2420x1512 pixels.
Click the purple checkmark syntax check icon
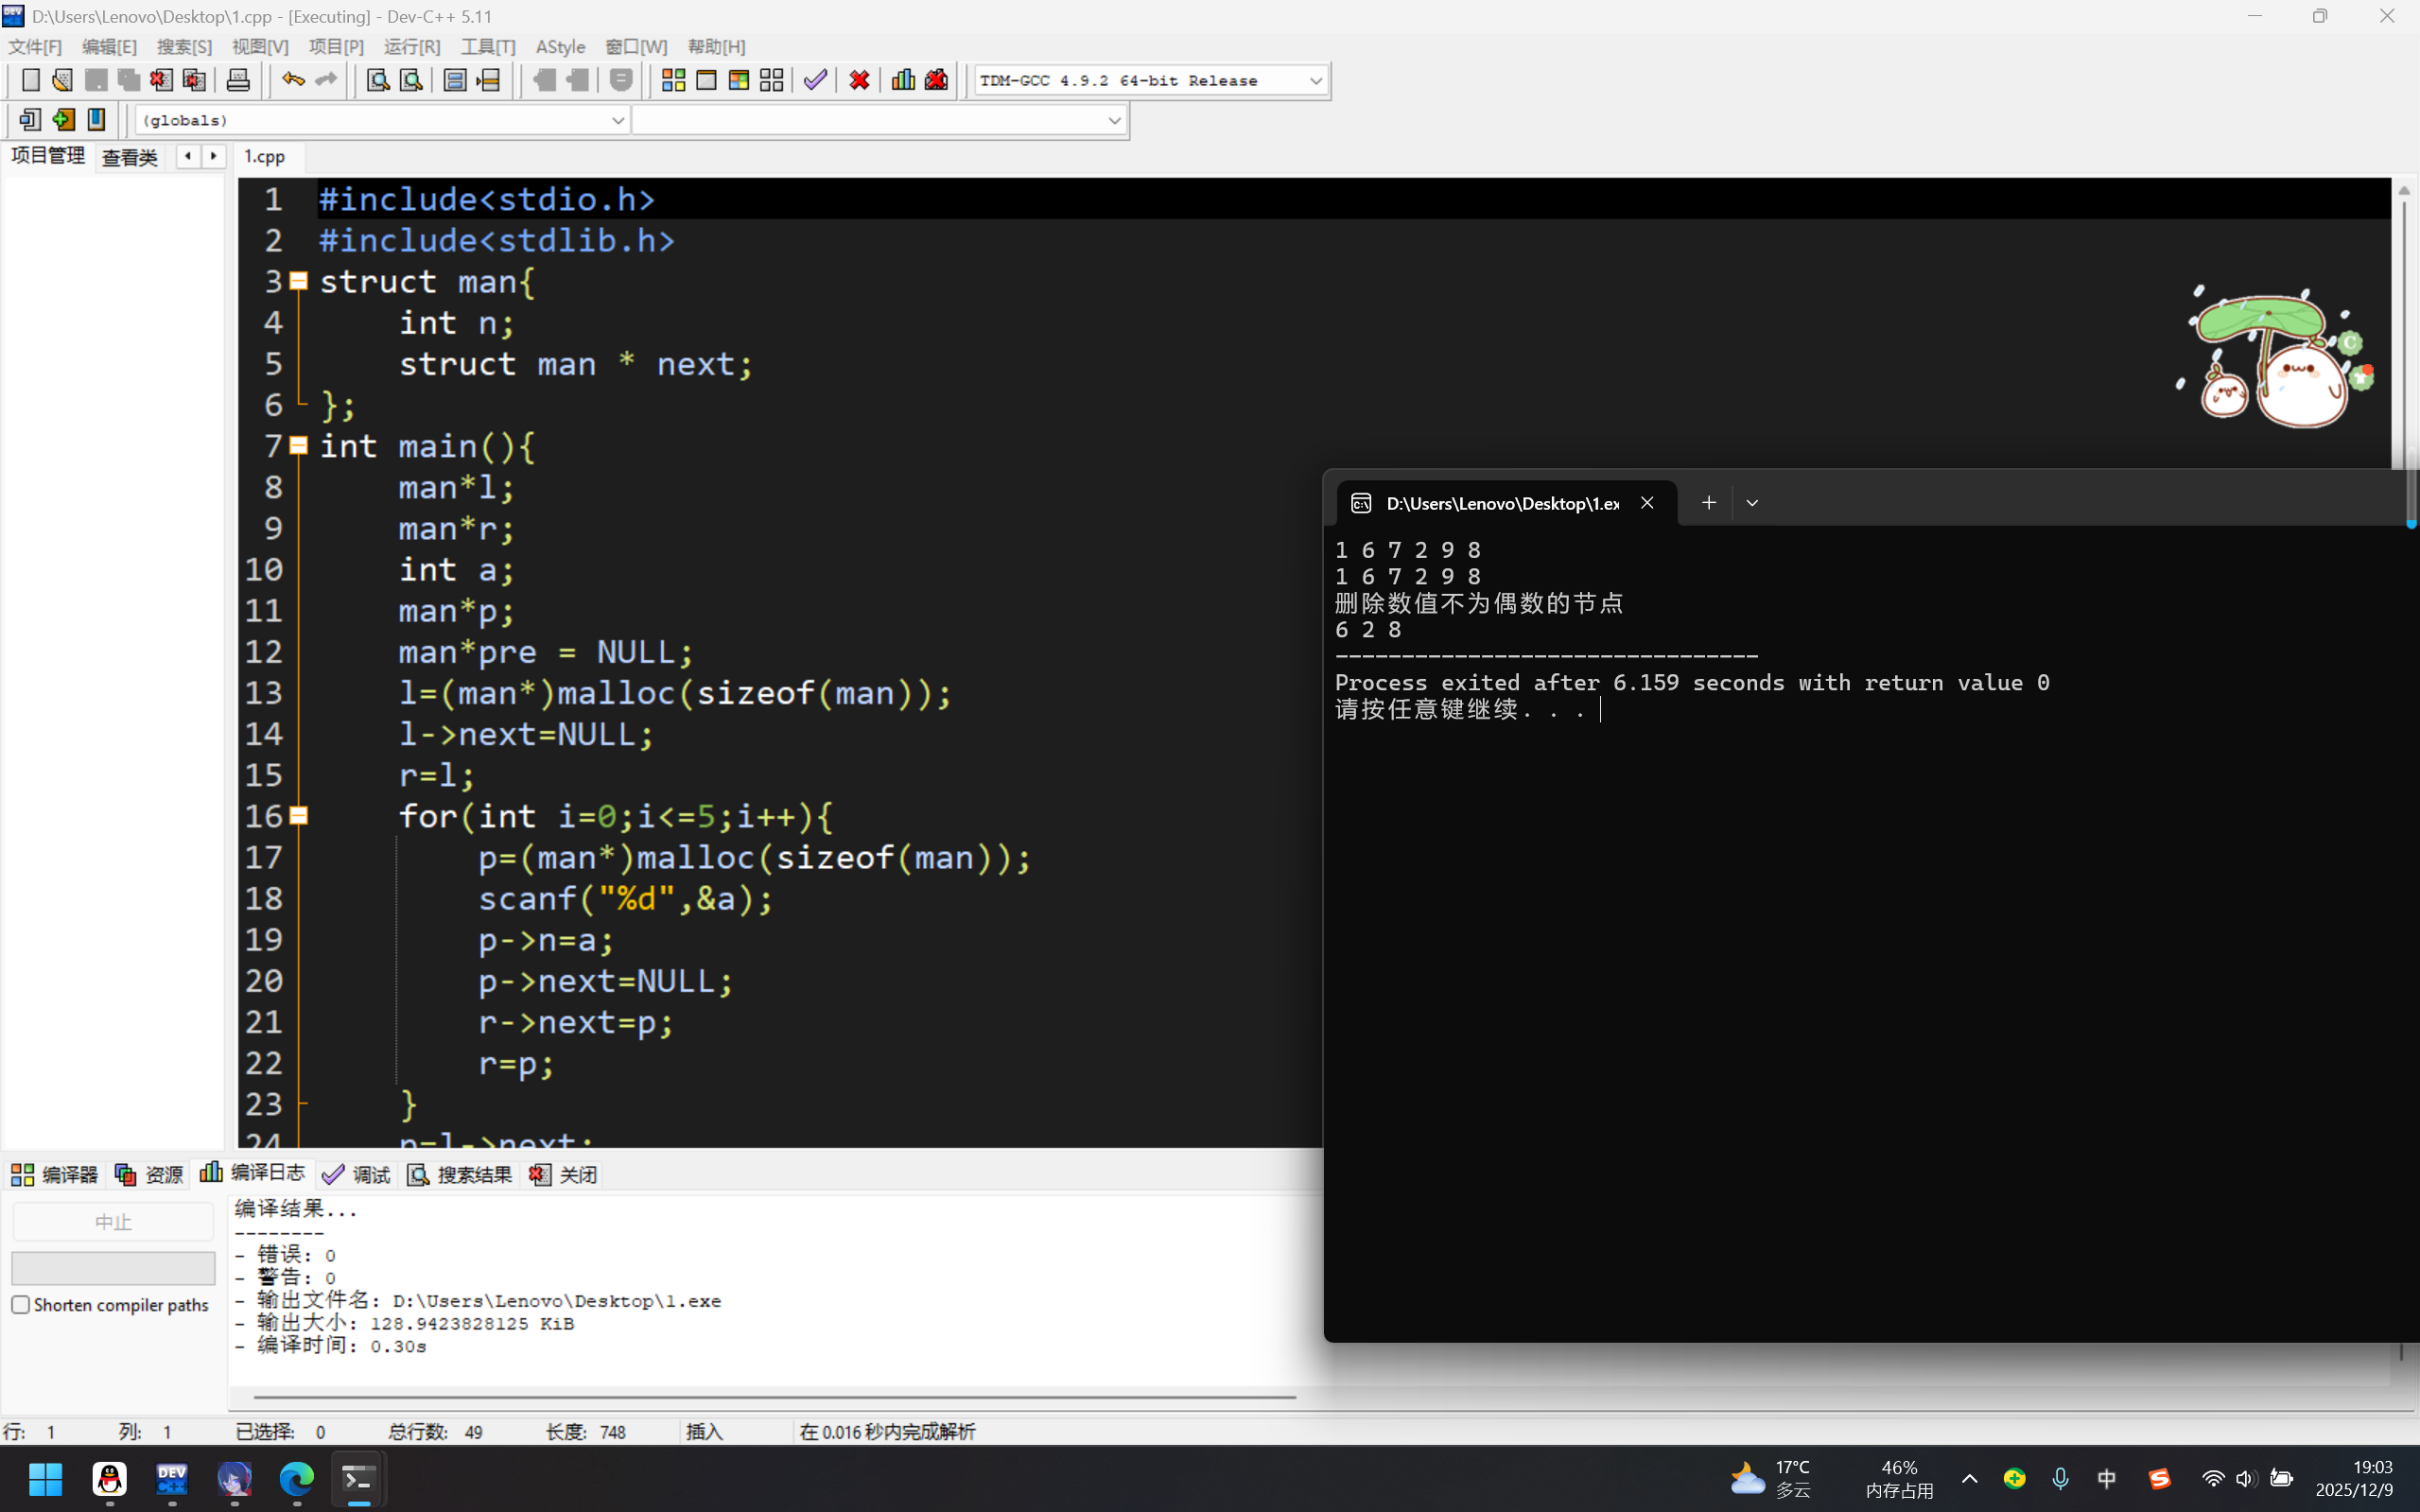click(x=815, y=80)
